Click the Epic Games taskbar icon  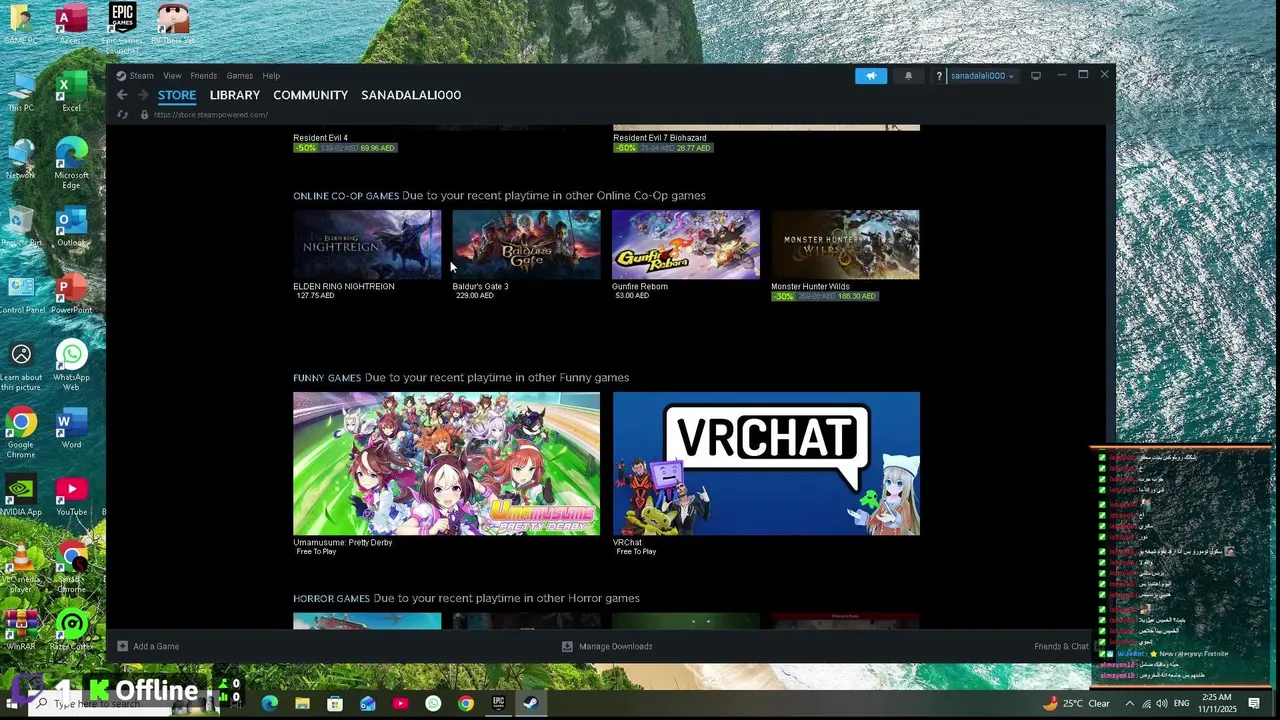(x=498, y=704)
